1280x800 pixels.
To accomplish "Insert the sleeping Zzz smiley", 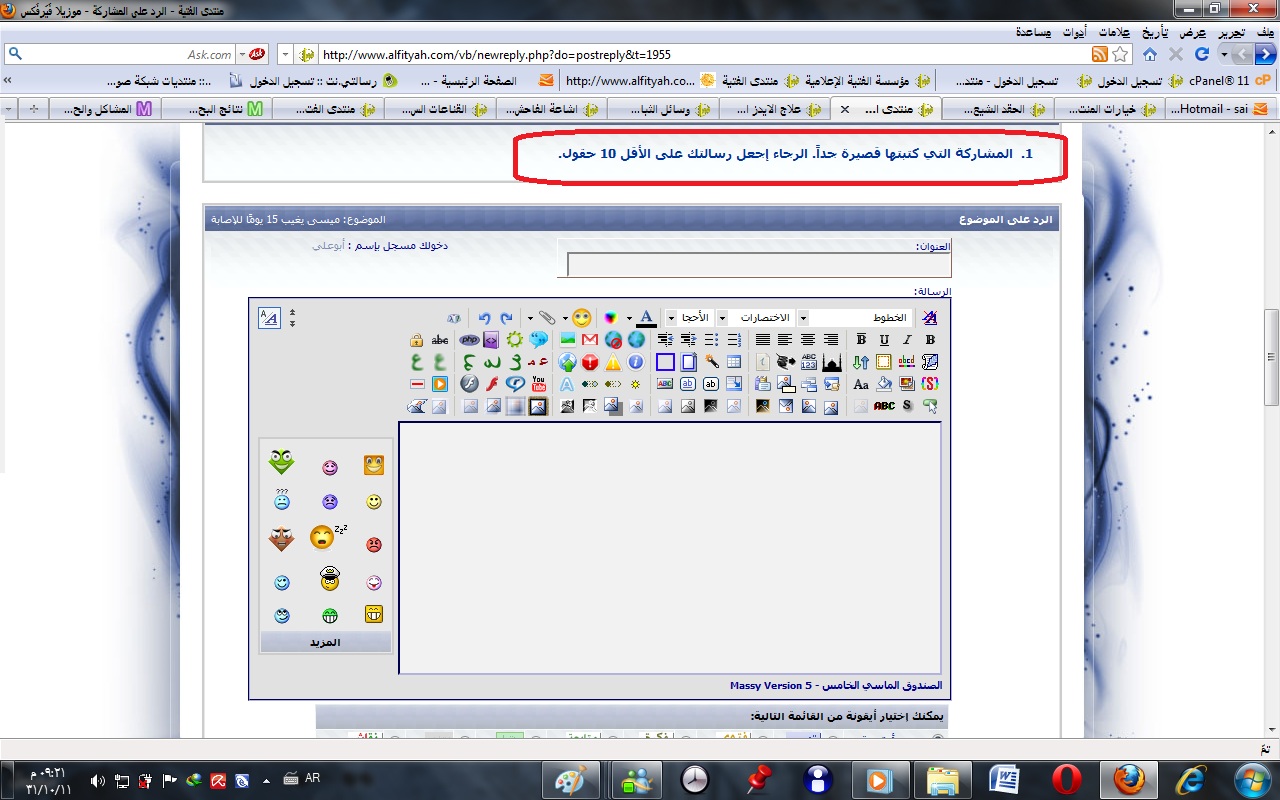I will point(323,537).
